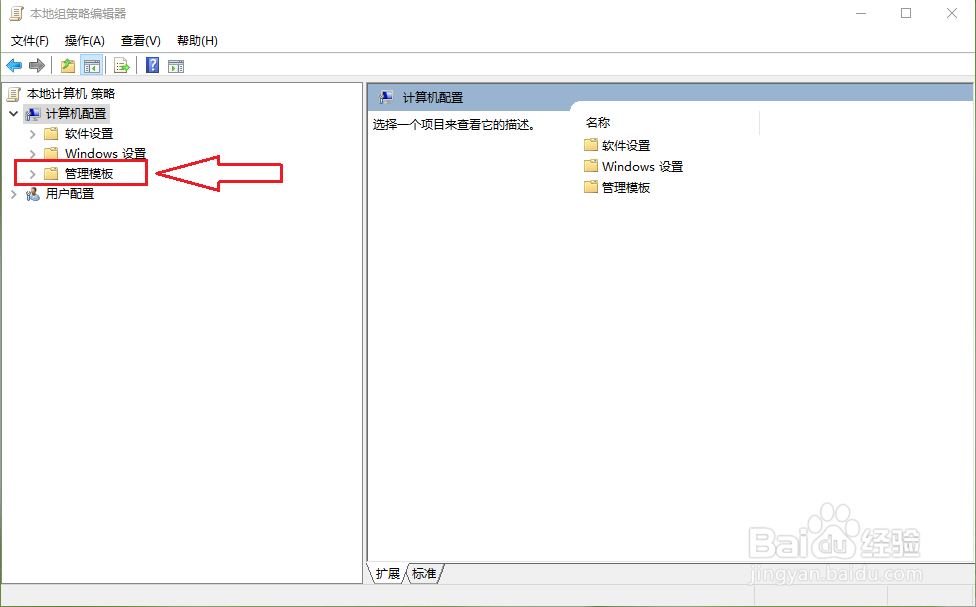This screenshot has width=976, height=607.
Task: Click the Forward arrow toolbar icon
Action: point(37,65)
